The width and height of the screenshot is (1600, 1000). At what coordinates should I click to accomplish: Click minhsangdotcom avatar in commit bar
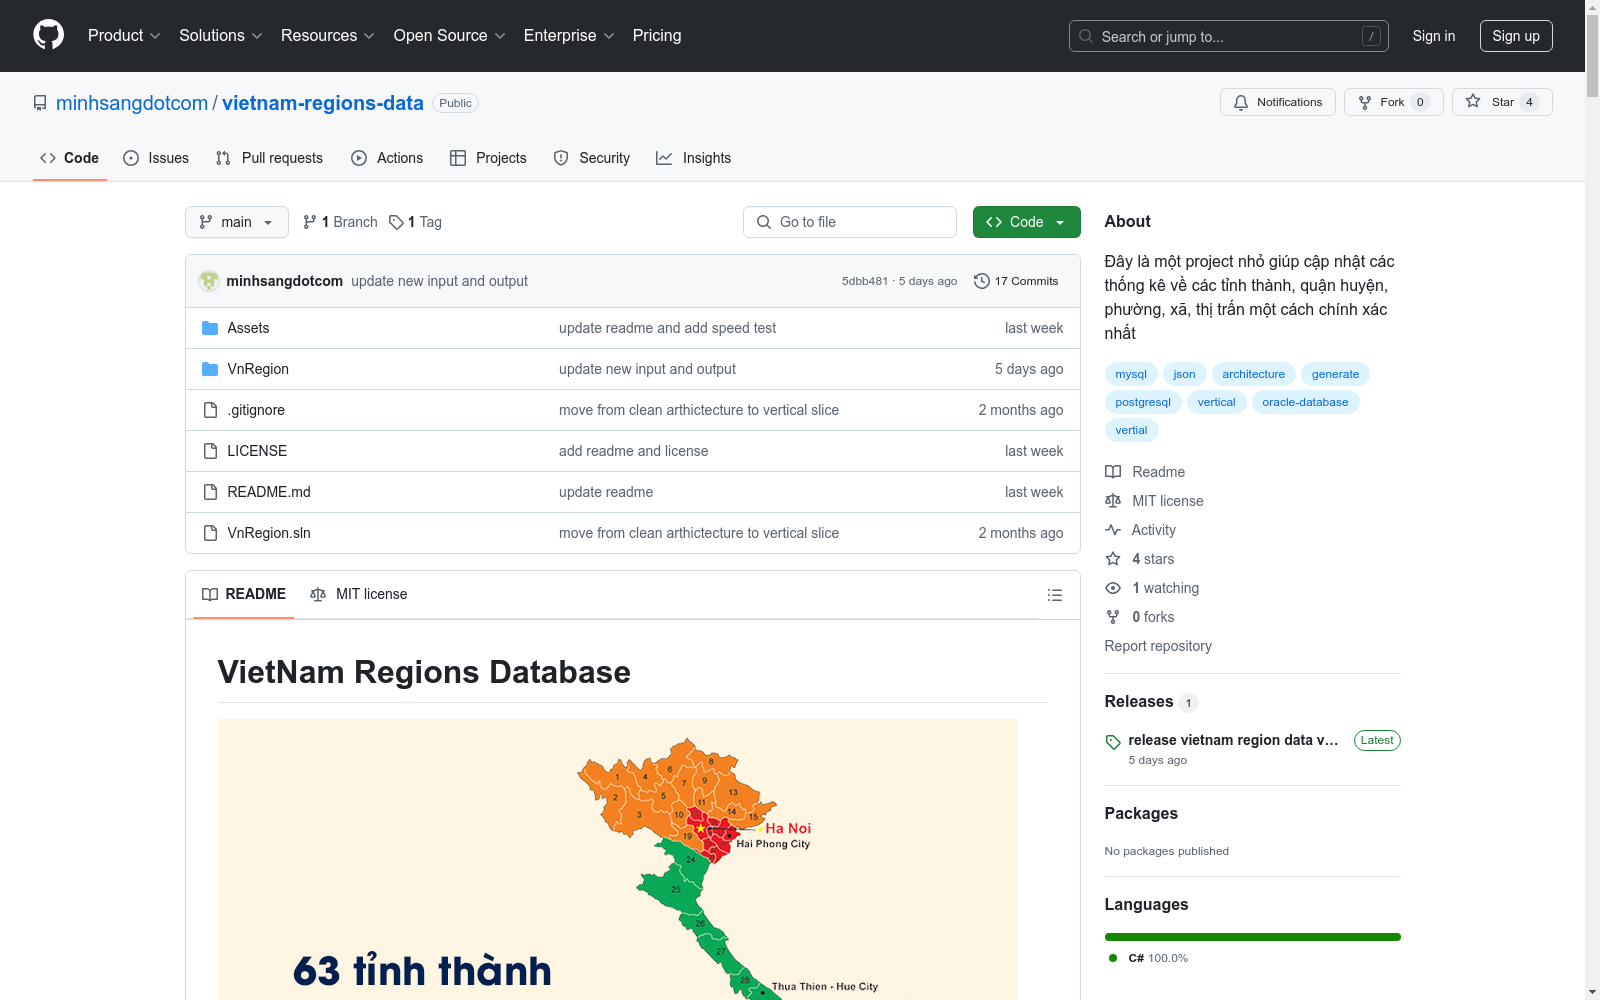209,281
